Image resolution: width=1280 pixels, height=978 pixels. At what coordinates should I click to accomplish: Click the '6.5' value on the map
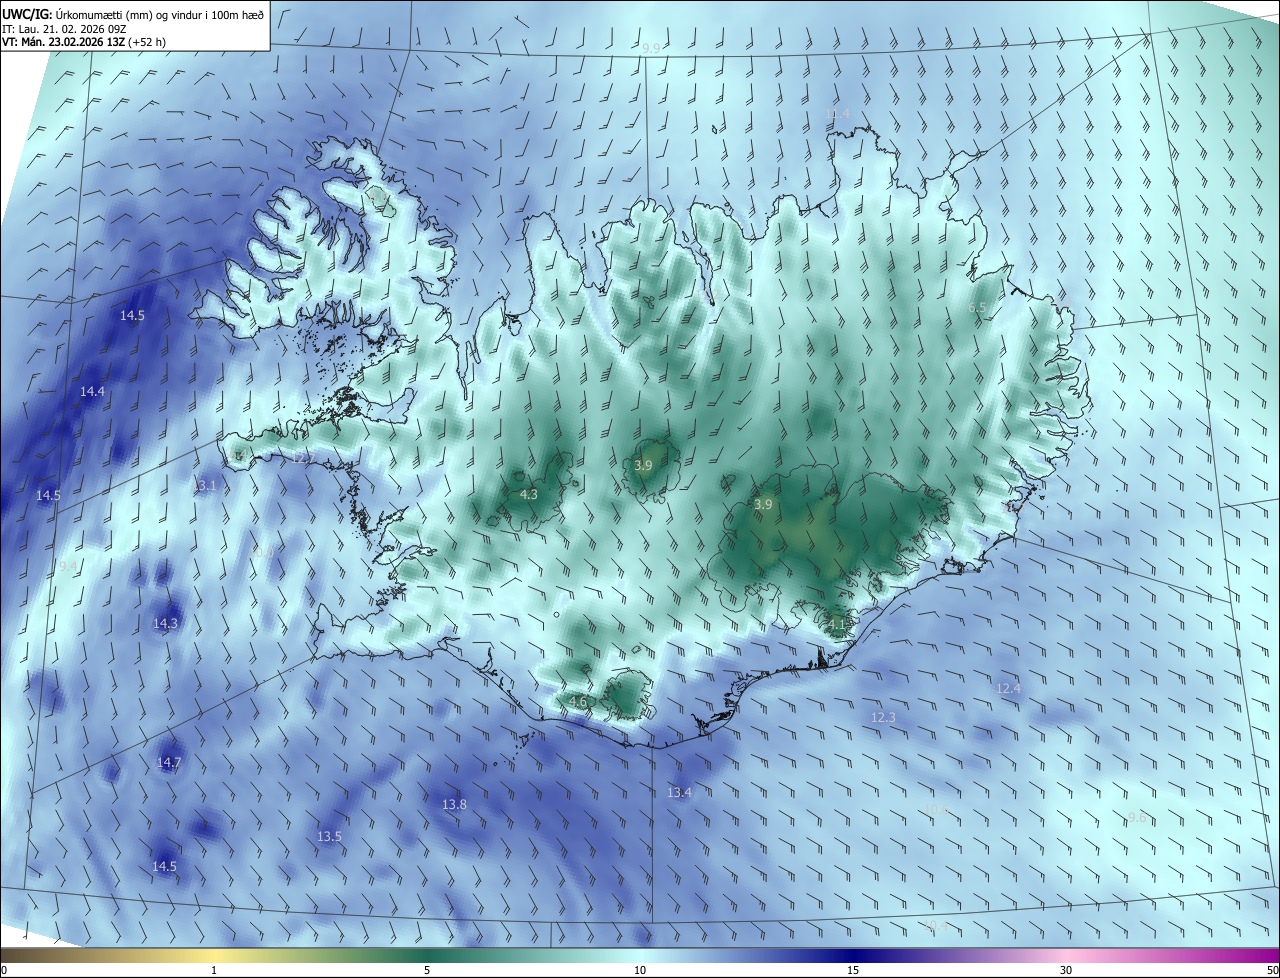[x=977, y=308]
